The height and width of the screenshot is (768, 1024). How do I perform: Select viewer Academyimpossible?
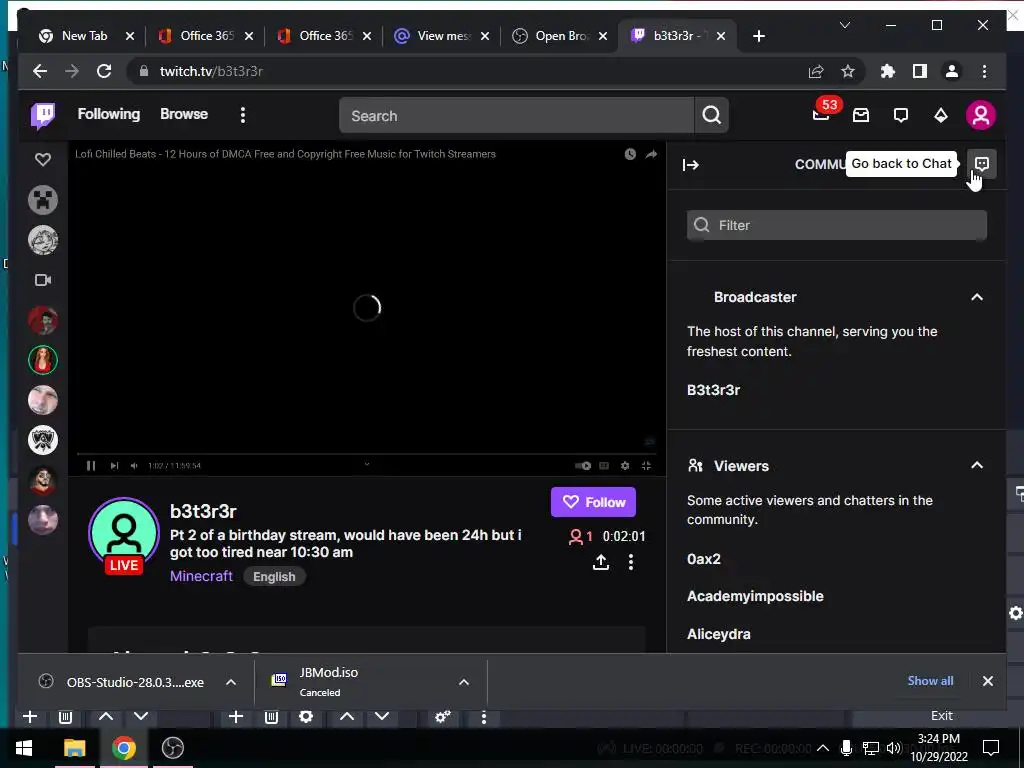click(755, 596)
